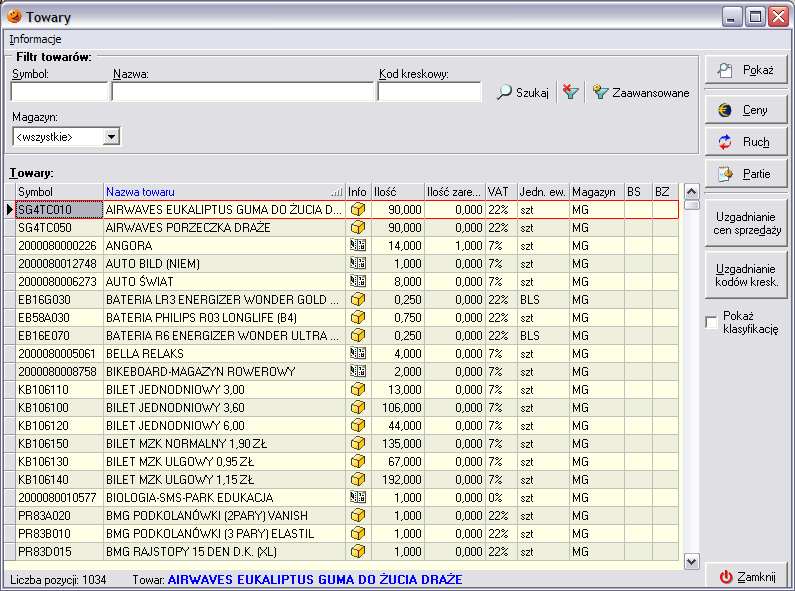
Task: Click magazine icon for BIOLOGIA-SMS-PARK EDUKACJA
Action: point(358,497)
